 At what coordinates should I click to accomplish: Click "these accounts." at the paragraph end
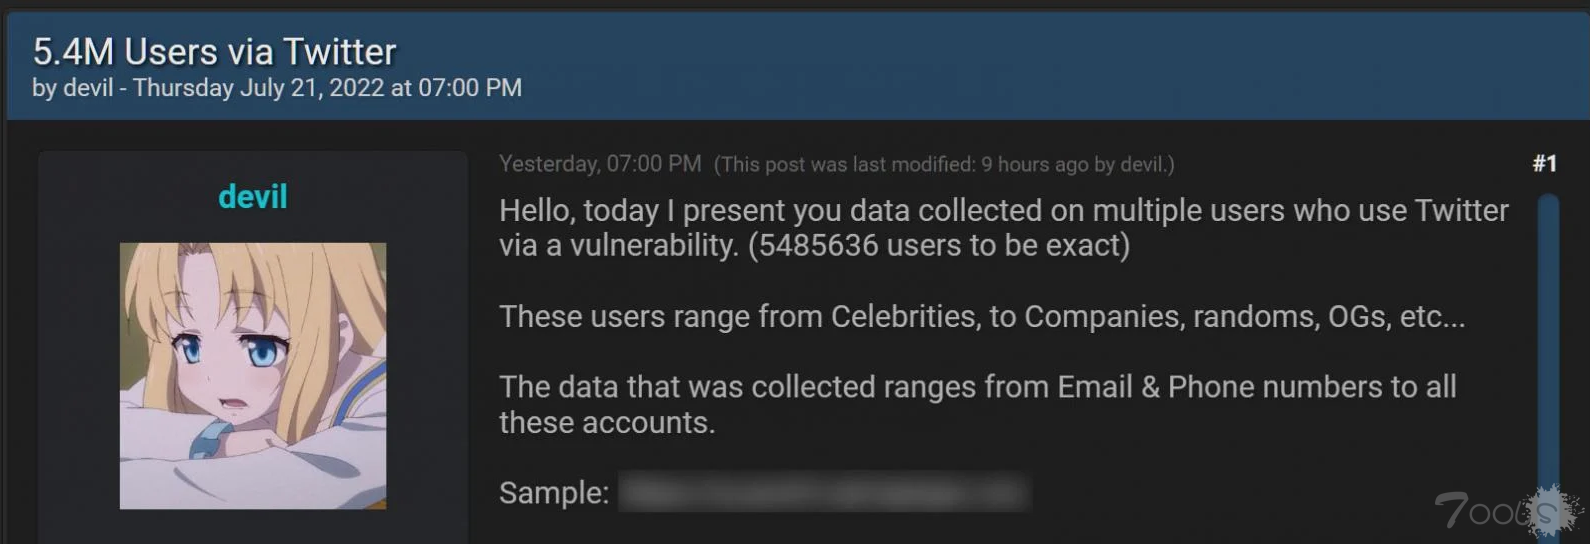tap(607, 423)
